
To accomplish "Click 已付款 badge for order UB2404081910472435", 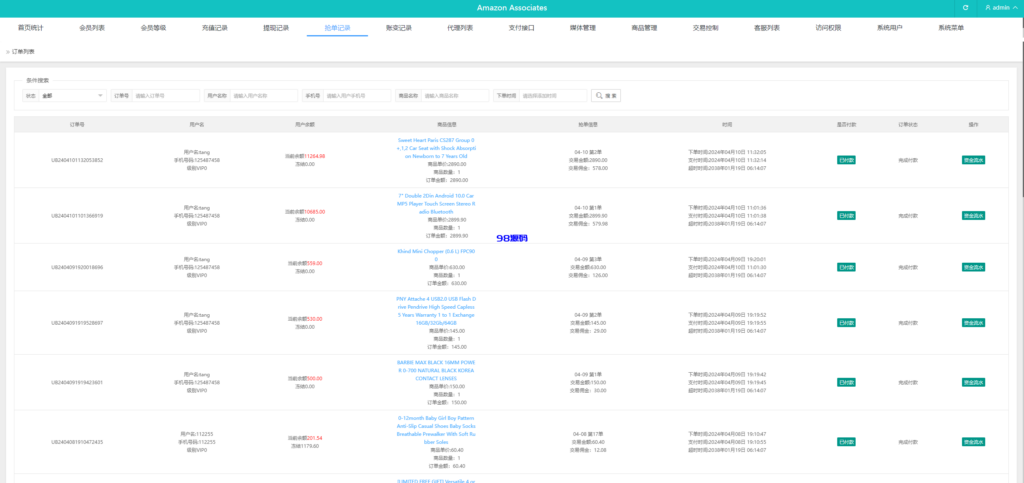I will [846, 442].
